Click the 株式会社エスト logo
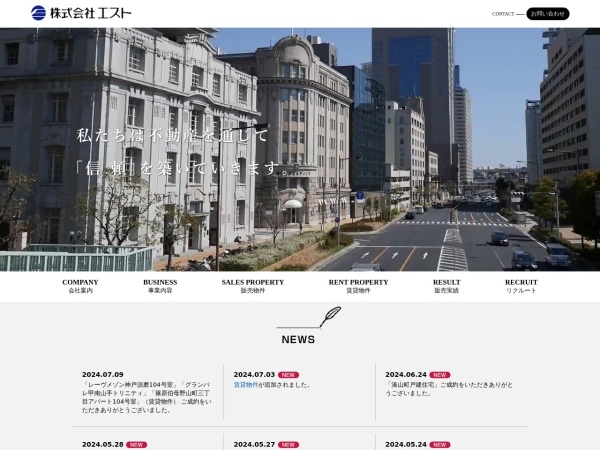The height and width of the screenshot is (450, 600). click(81, 13)
